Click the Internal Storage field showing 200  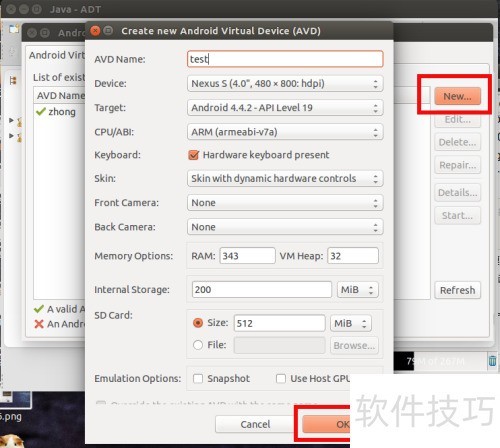tap(262, 289)
